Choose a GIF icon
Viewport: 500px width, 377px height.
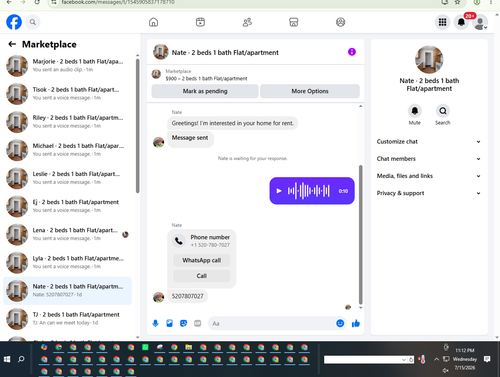198,323
